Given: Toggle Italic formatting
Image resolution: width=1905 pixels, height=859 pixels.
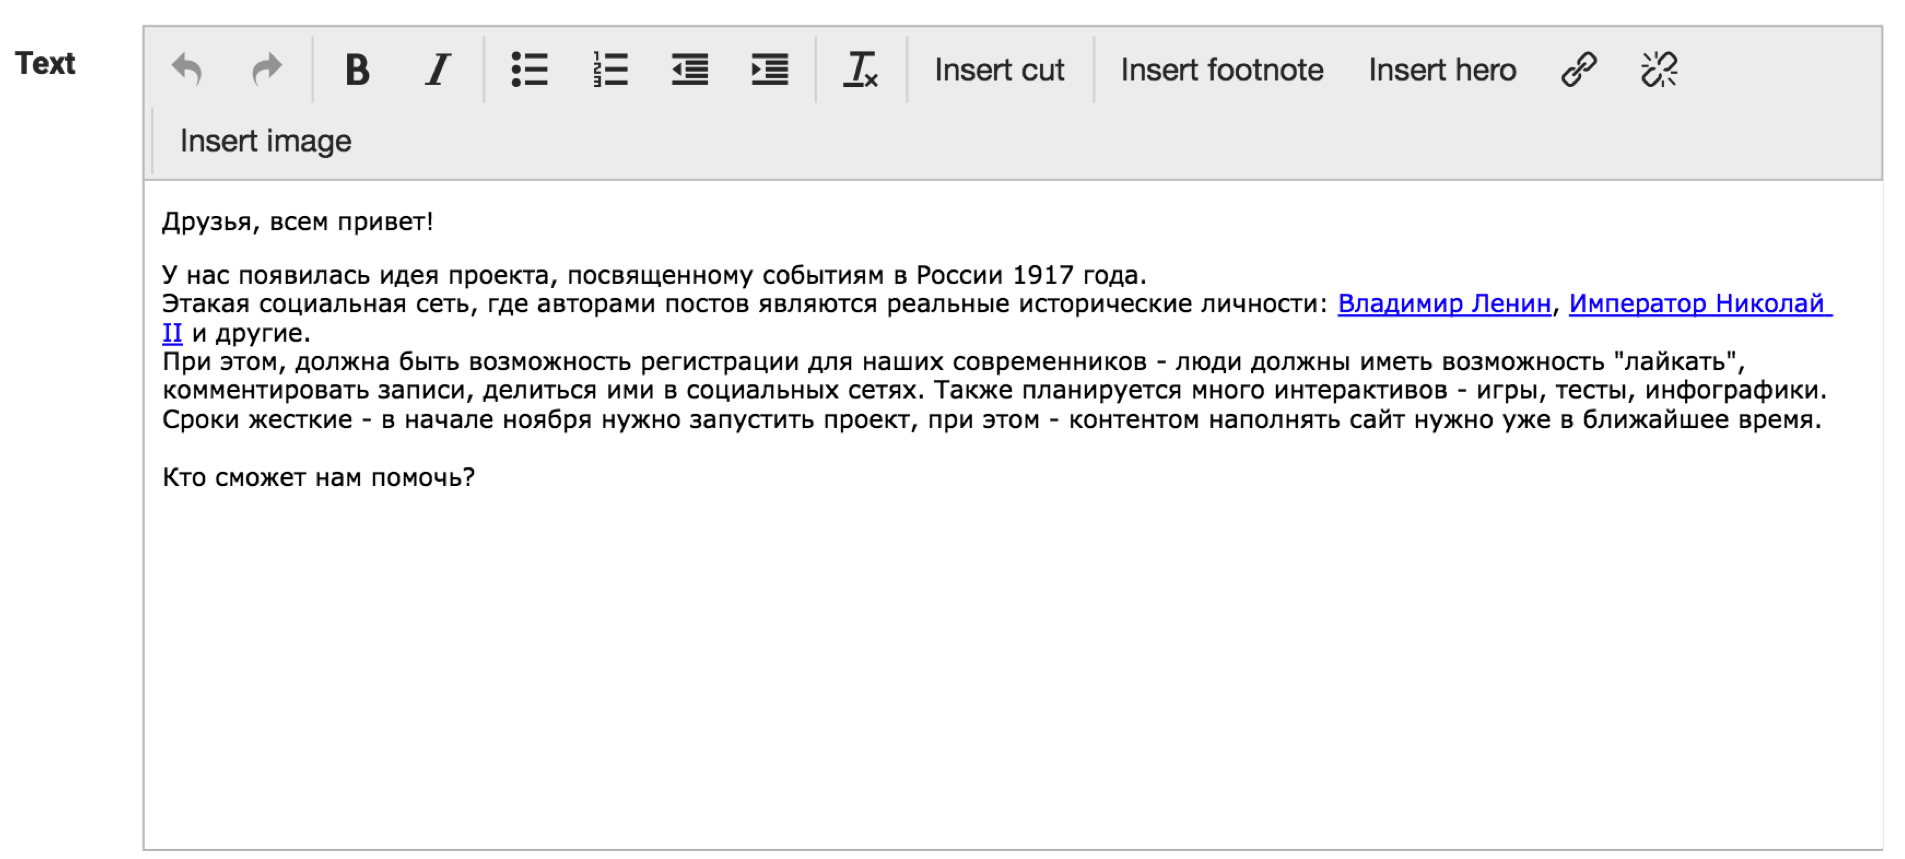Looking at the screenshot, I should coord(437,70).
